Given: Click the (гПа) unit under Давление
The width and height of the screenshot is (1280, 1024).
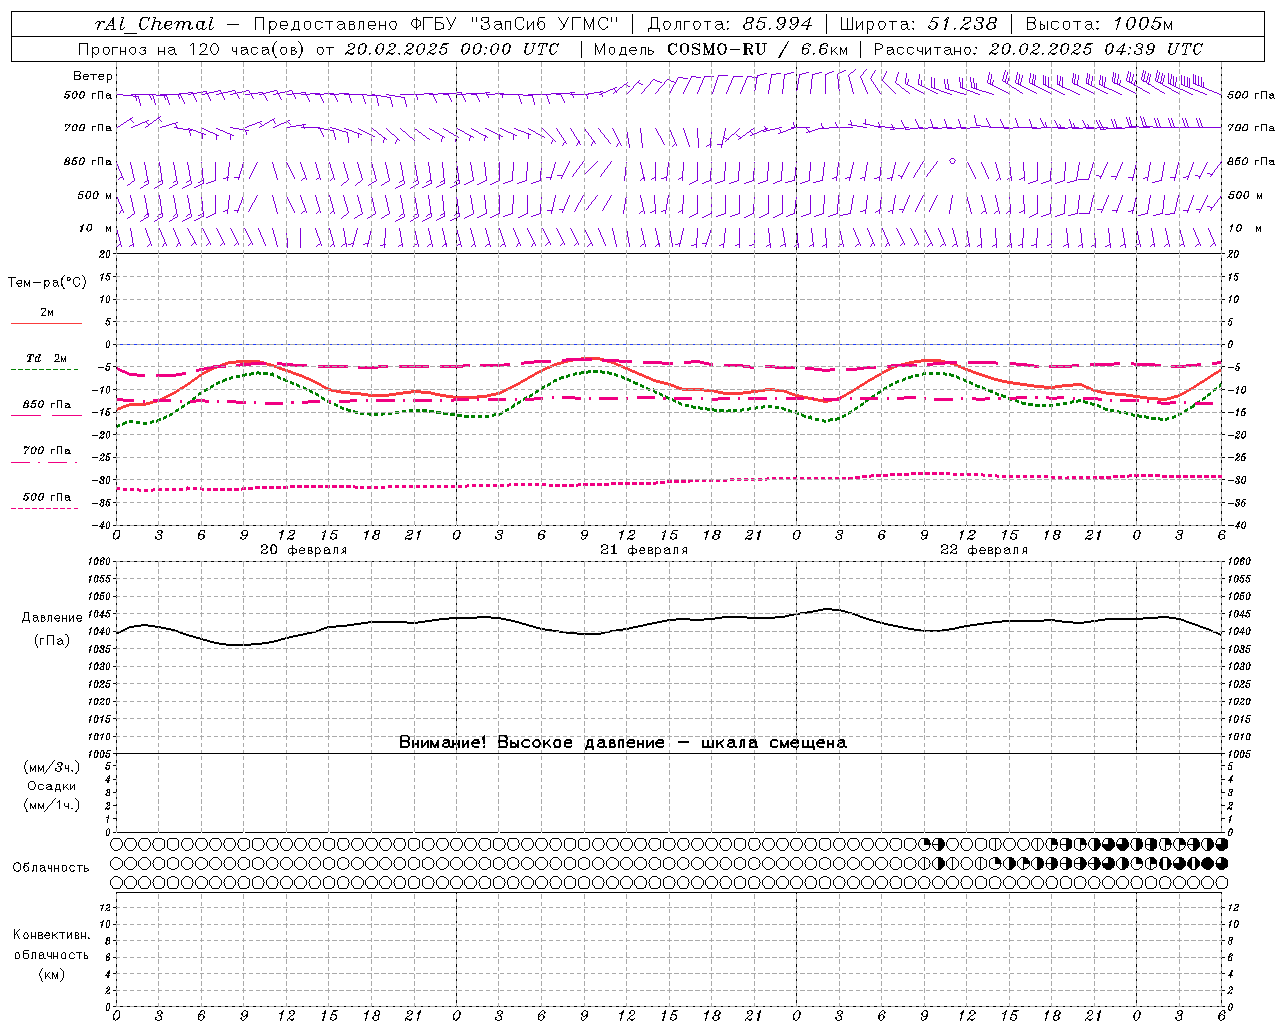Looking at the screenshot, I should point(52,641).
